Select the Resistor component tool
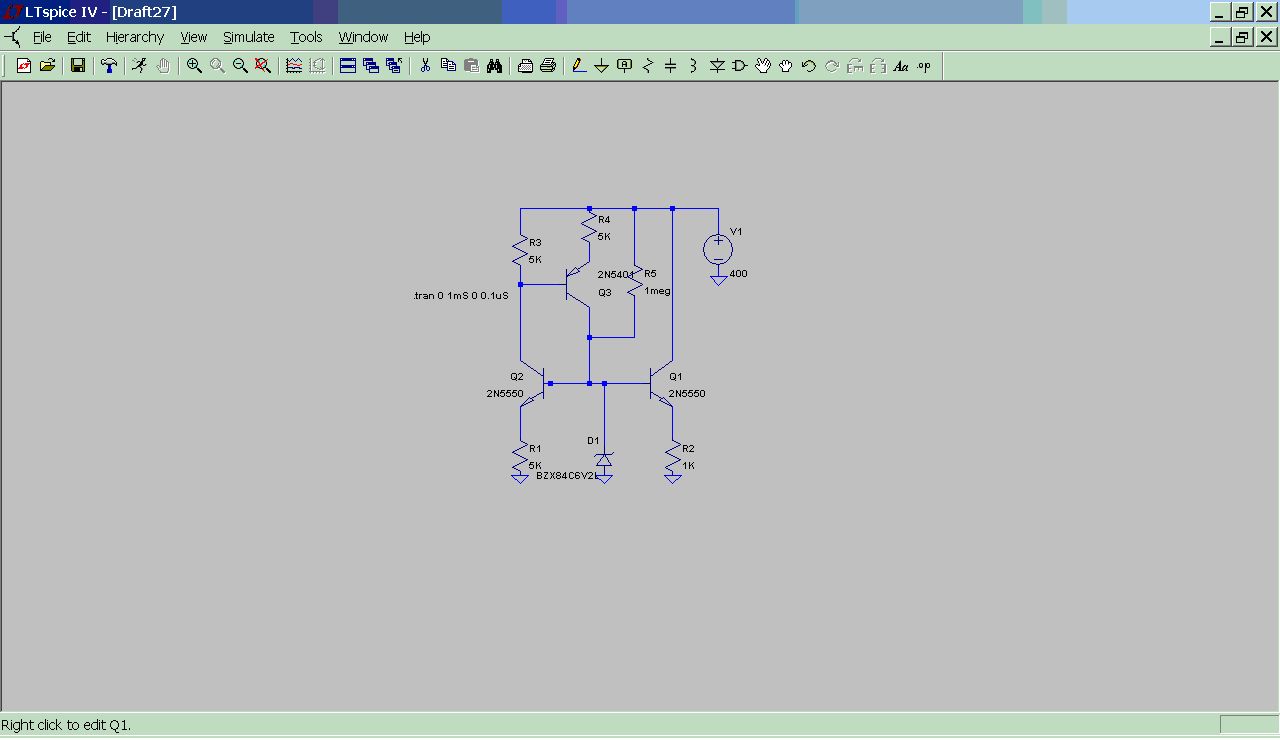 (647, 66)
